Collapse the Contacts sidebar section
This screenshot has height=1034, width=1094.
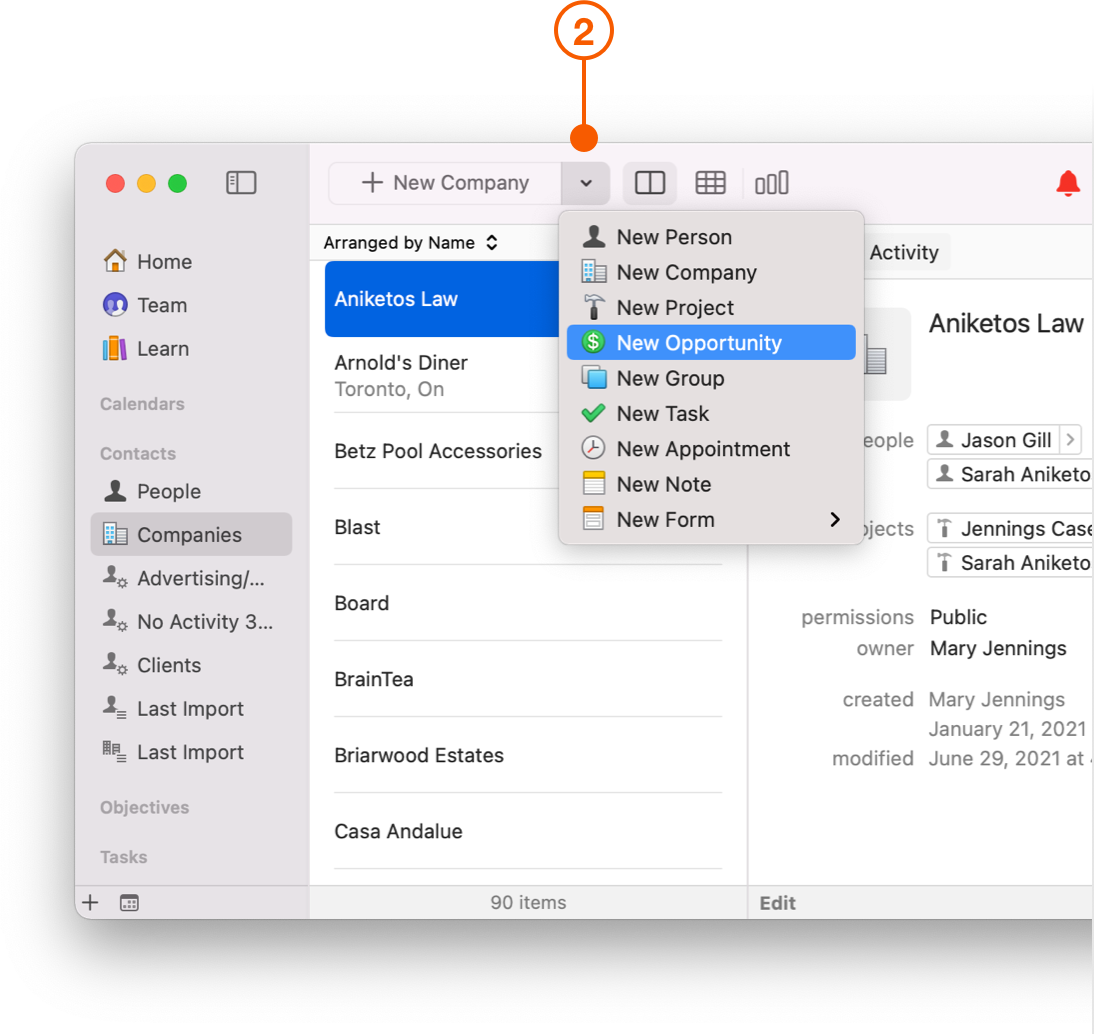(138, 454)
